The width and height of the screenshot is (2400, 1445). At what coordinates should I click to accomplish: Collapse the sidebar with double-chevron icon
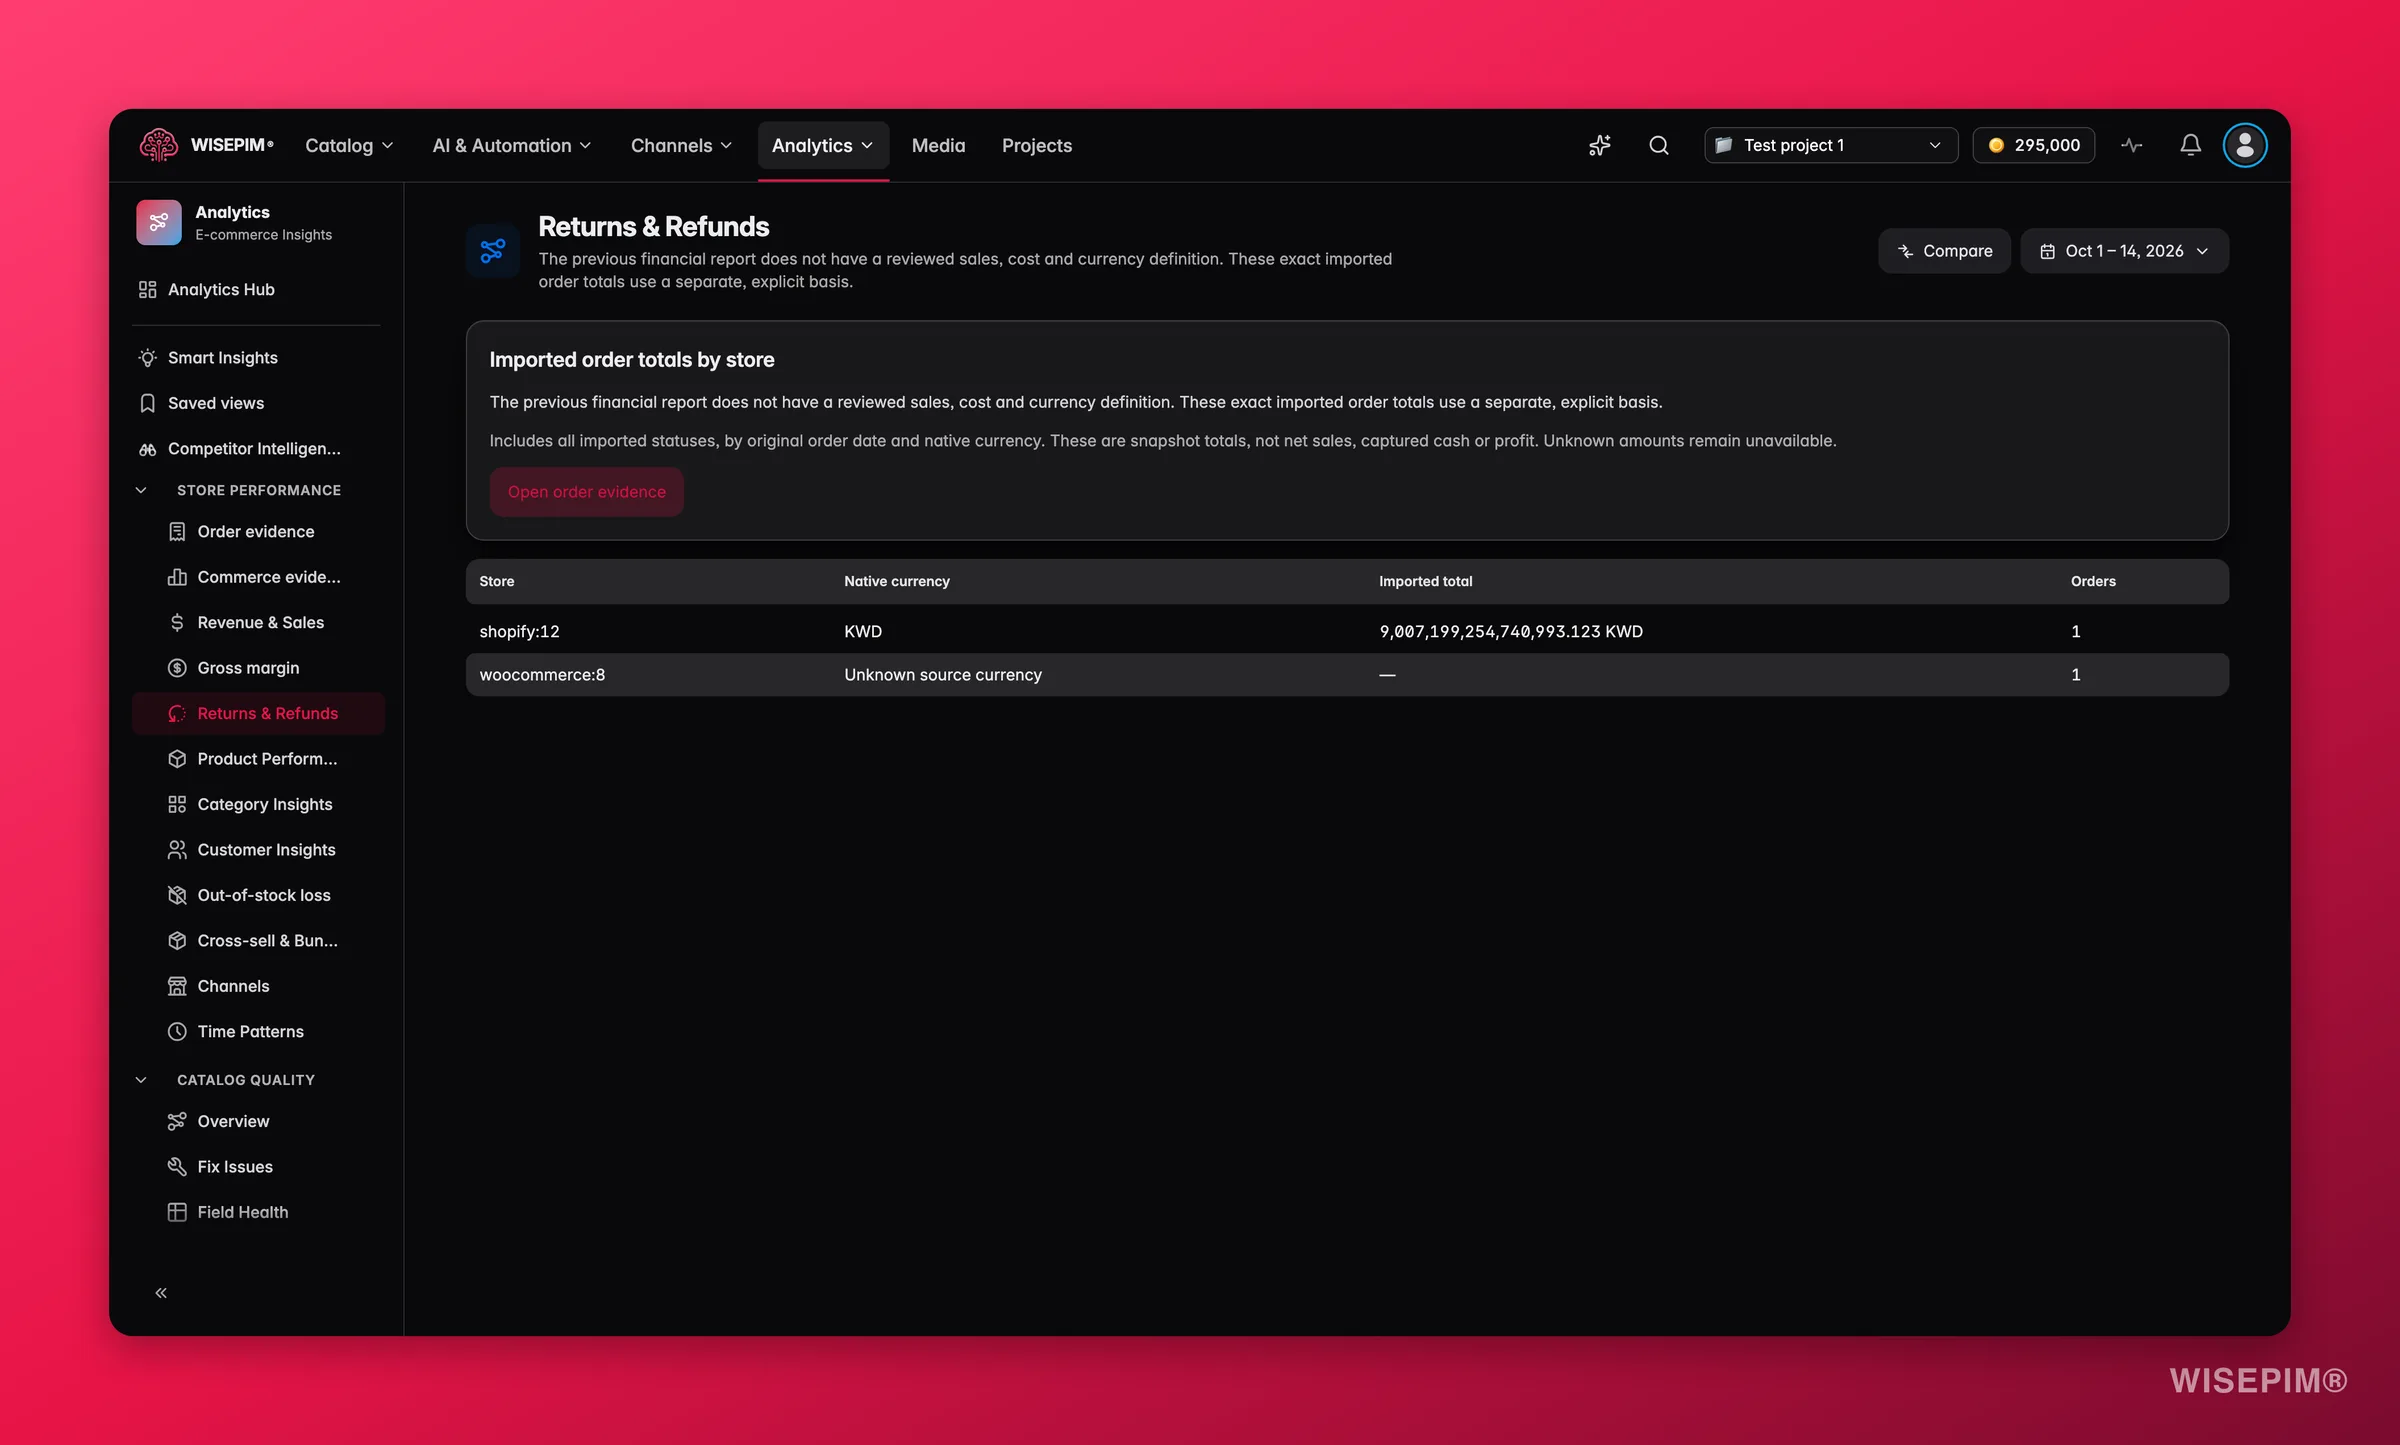coord(161,1293)
